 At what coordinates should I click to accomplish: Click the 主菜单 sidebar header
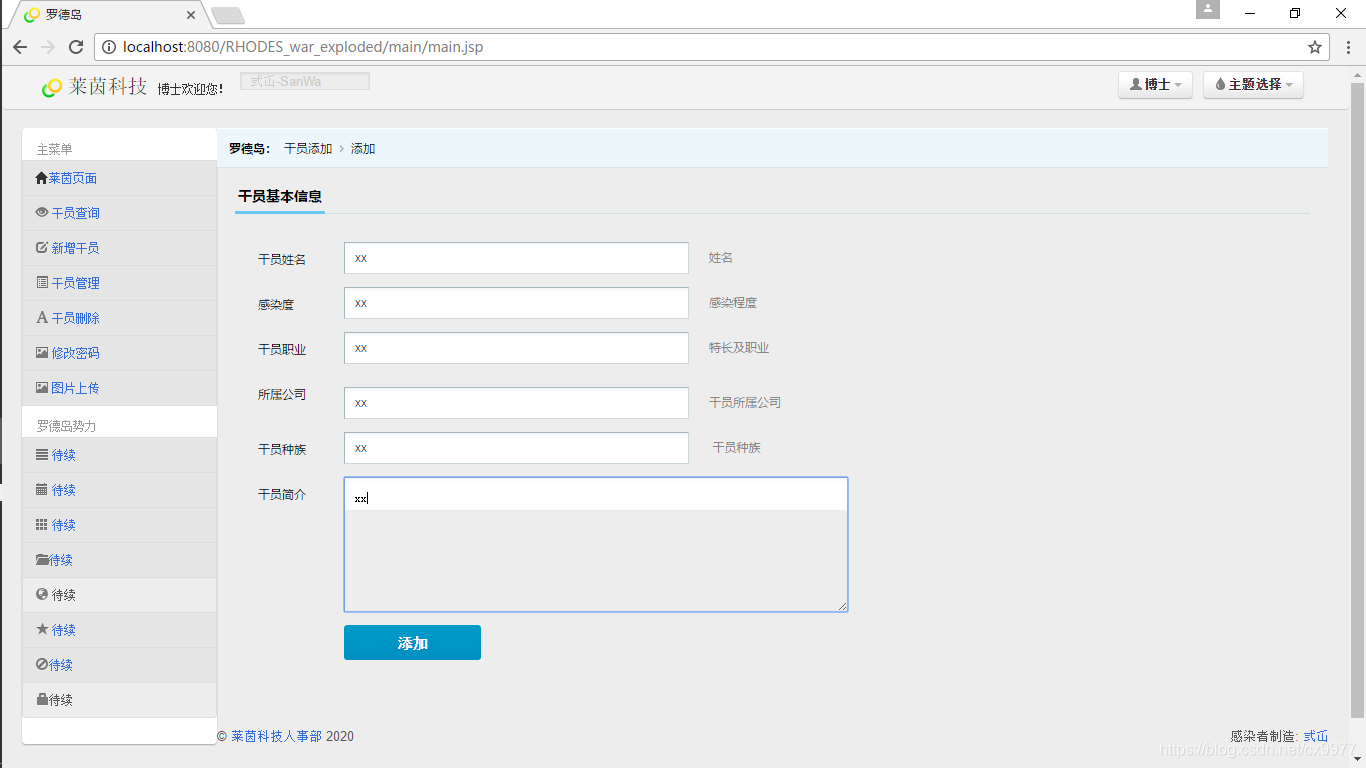(x=55, y=149)
